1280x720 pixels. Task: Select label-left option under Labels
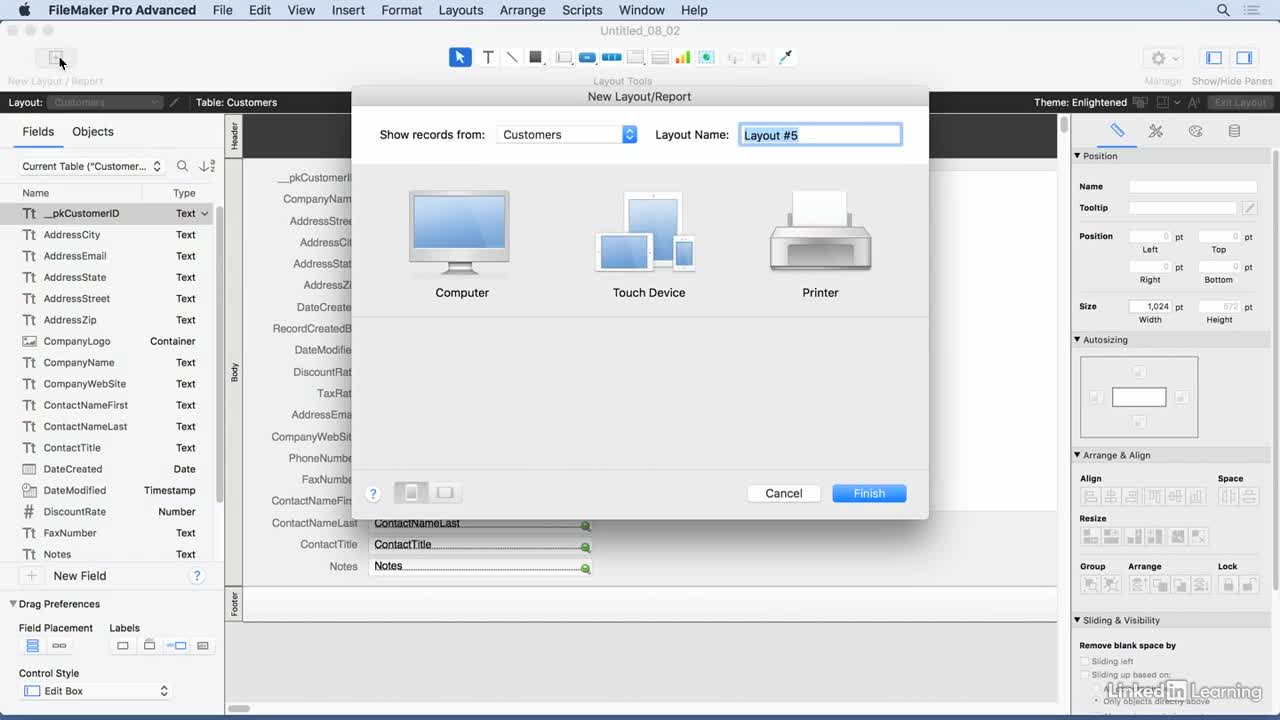(176, 646)
